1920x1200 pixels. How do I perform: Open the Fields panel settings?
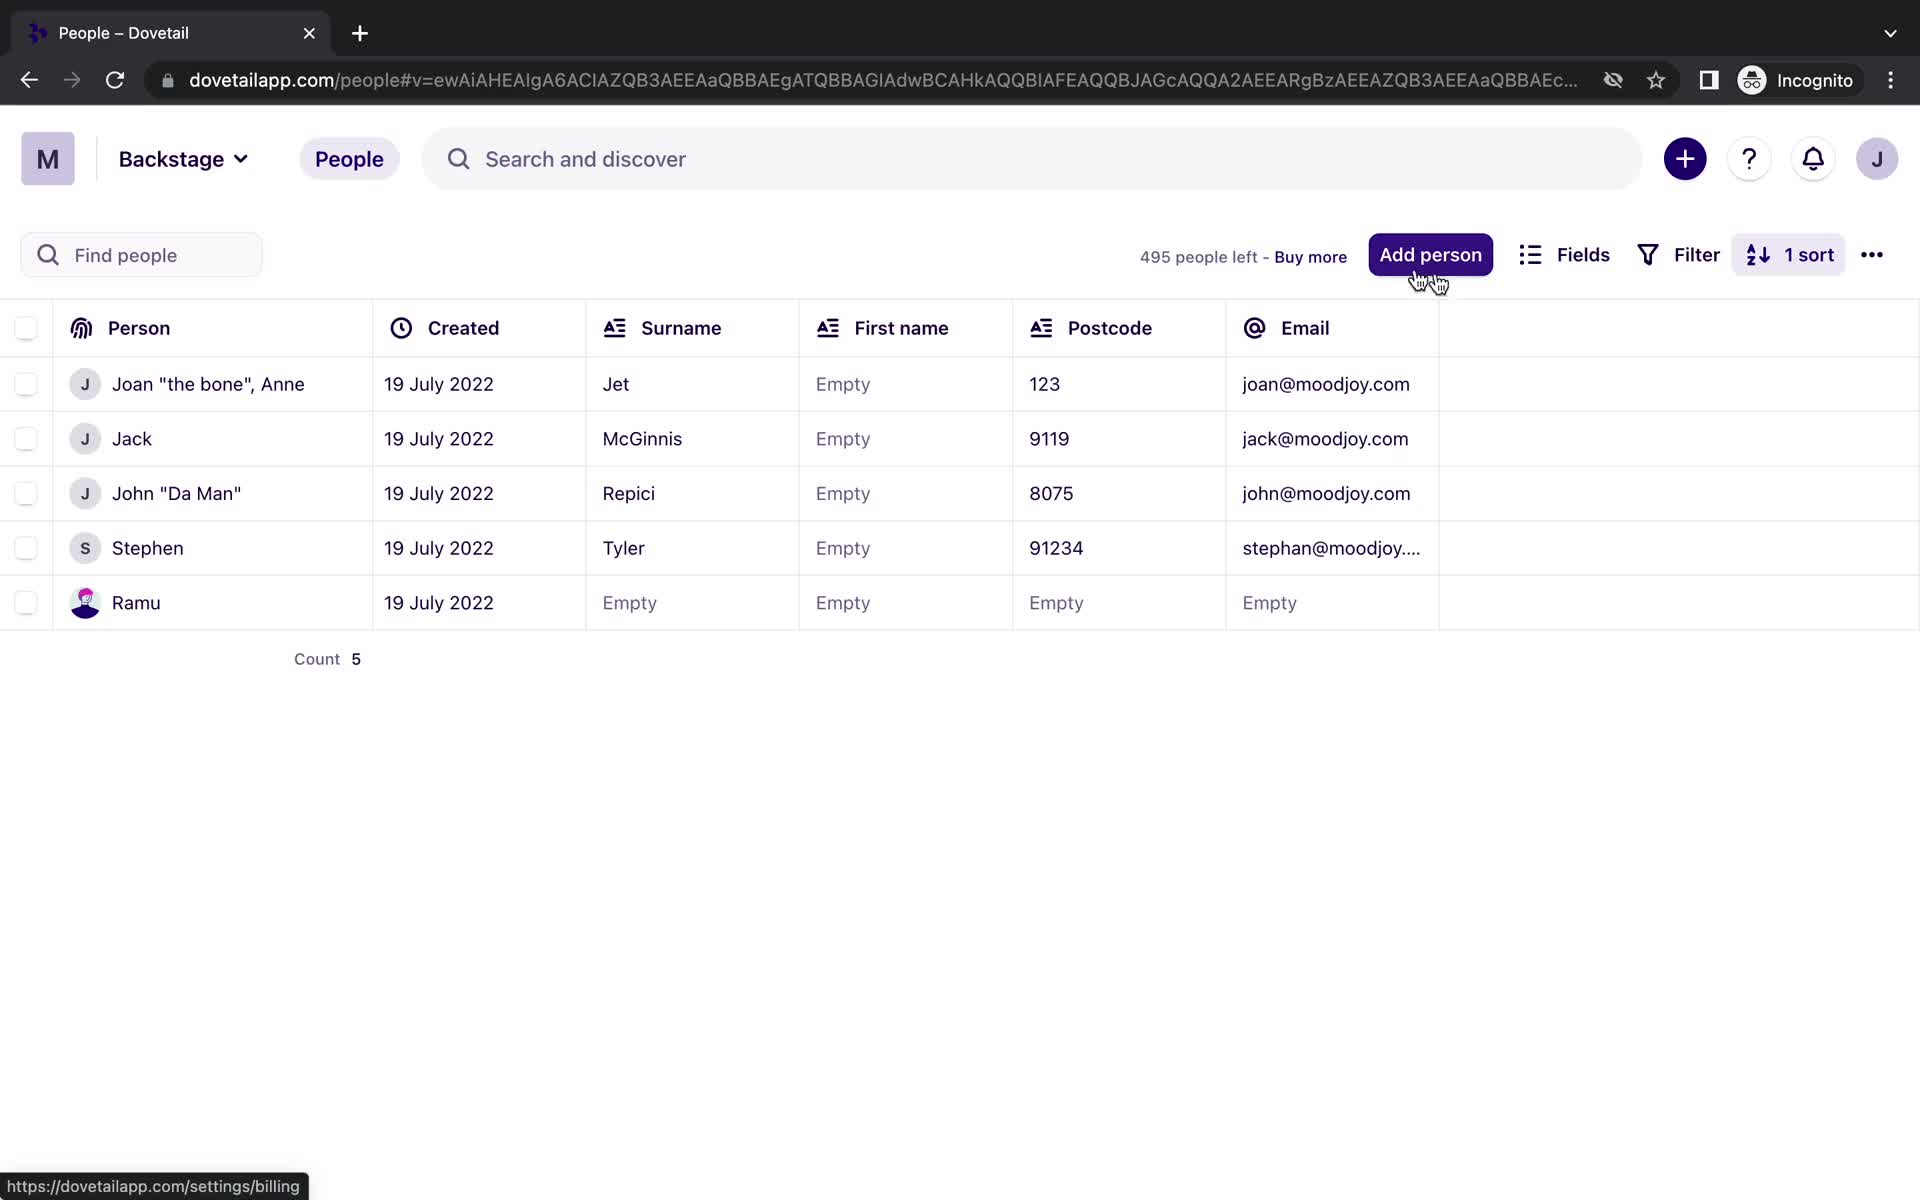pos(1563,254)
